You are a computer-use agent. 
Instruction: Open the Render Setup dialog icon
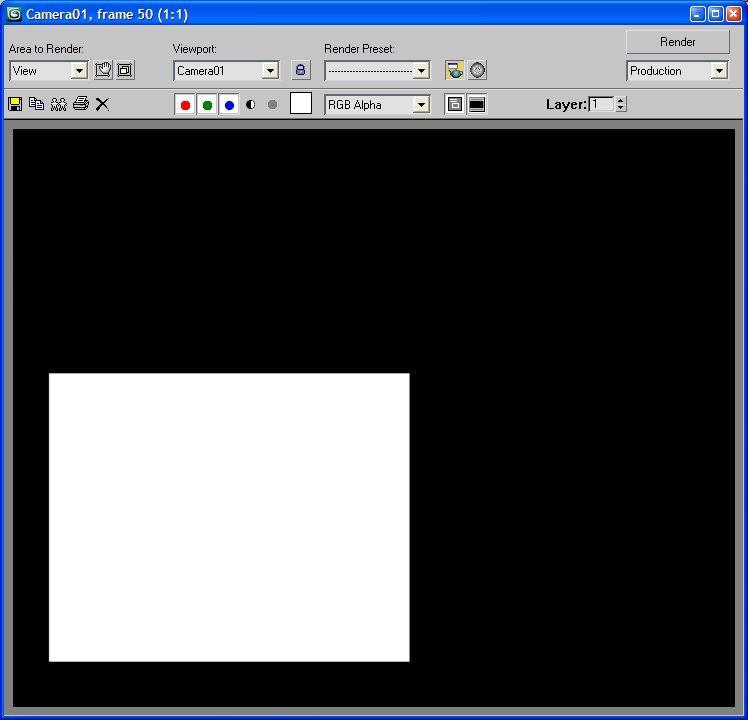(455, 70)
